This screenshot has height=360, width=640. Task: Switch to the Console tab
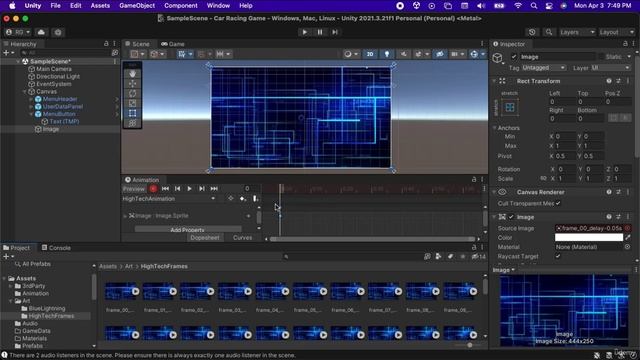(x=56, y=248)
